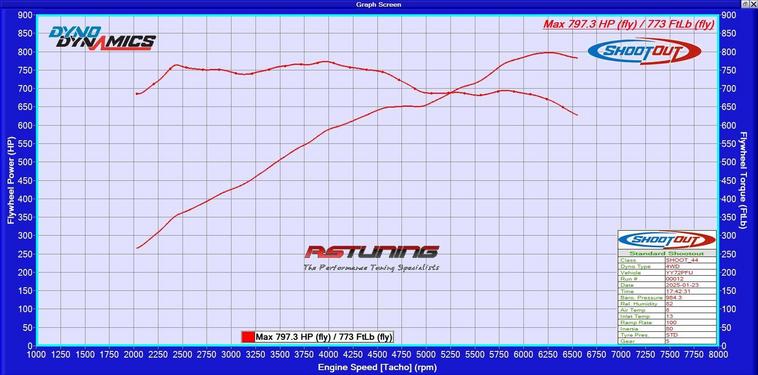
Task: Click the Run # row in the table
Action: coord(667,278)
